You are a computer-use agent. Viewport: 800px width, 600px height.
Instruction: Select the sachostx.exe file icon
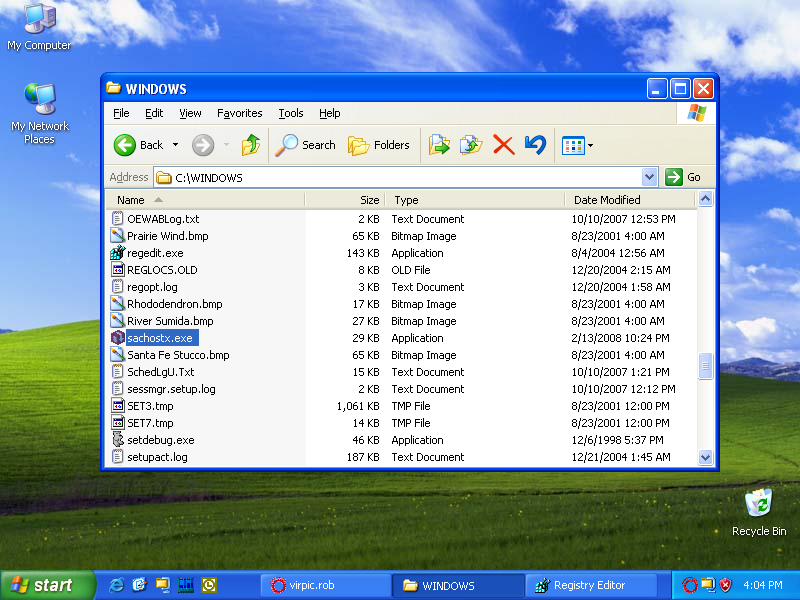(x=118, y=338)
